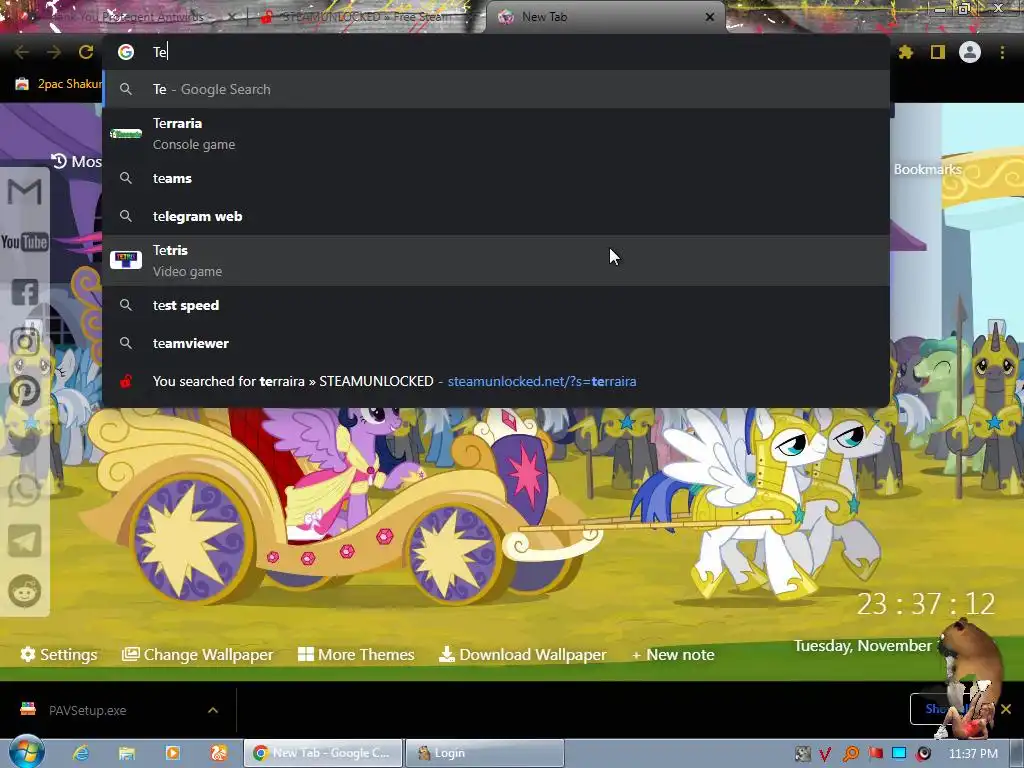The height and width of the screenshot is (768, 1024).
Task: Switch to the STEAMUNLOCKED tab
Action: 366,17
